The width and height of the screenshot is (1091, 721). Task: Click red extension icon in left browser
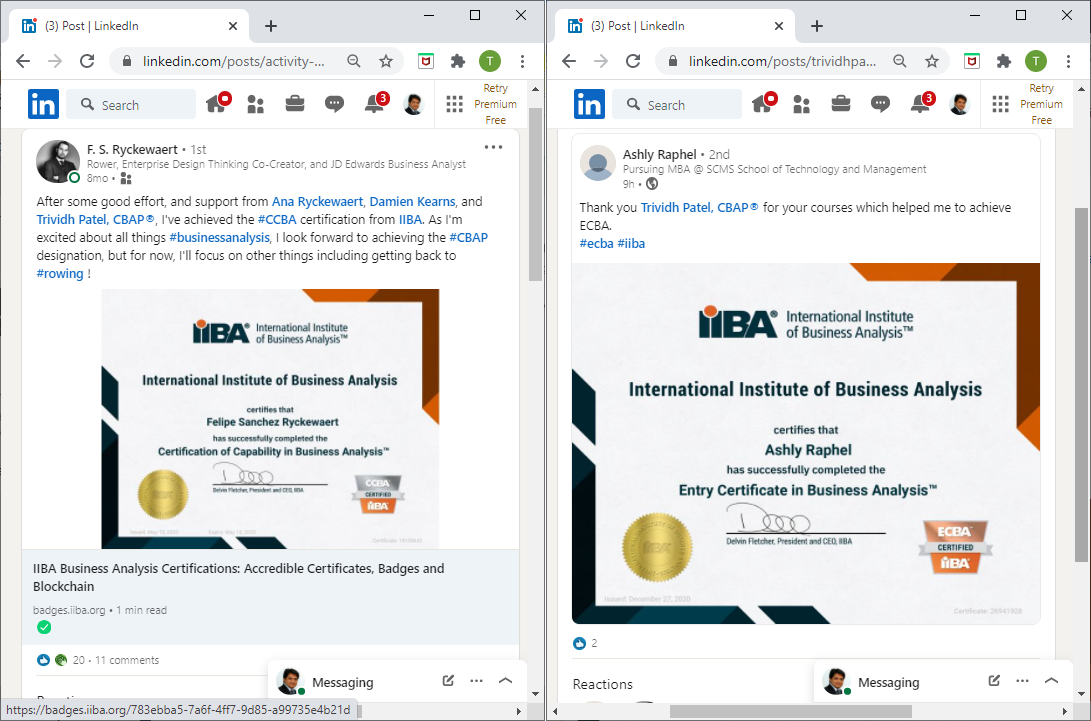(426, 61)
